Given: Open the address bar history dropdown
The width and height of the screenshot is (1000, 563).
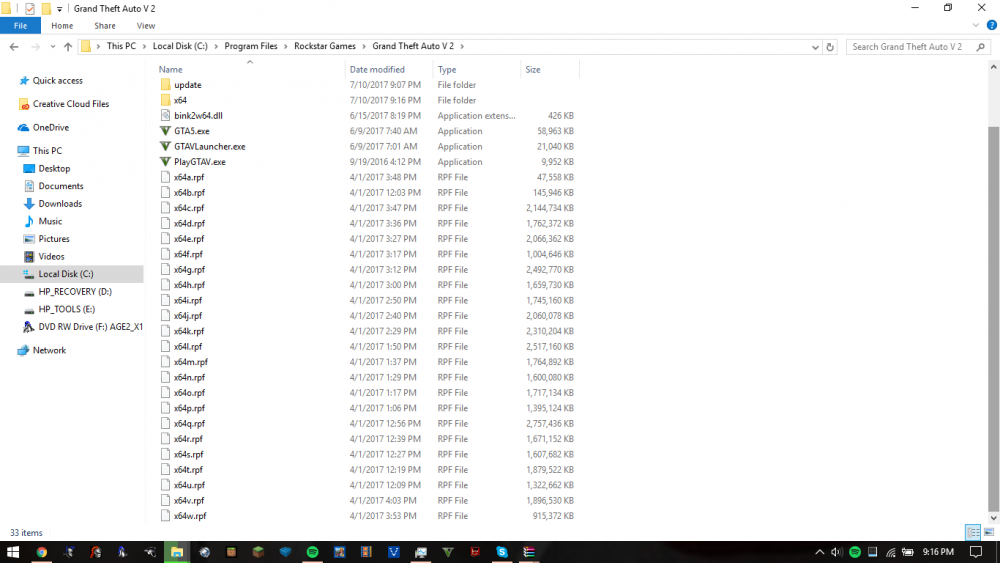Looking at the screenshot, I should 814,47.
